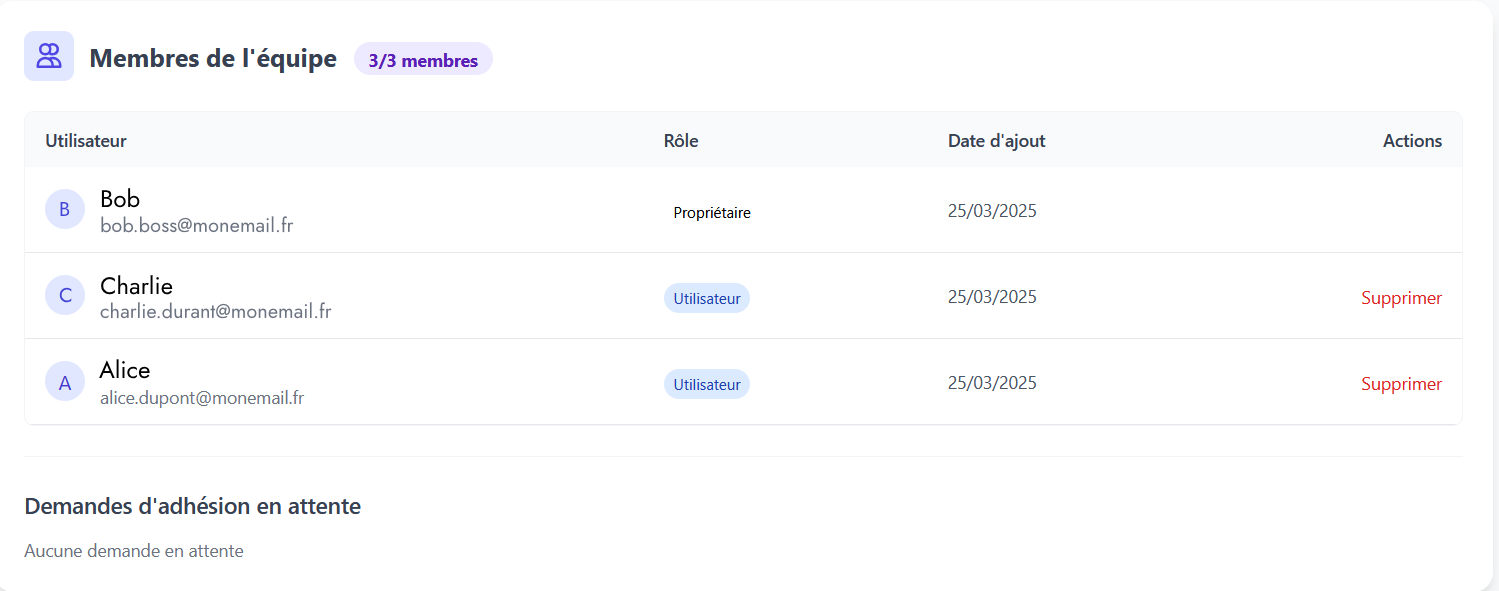Click the Utilisateur column header

(x=86, y=141)
